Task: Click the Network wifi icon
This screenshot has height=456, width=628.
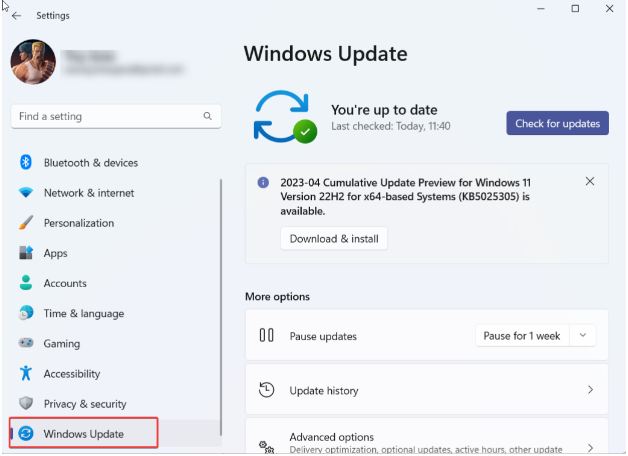Action: 26,193
